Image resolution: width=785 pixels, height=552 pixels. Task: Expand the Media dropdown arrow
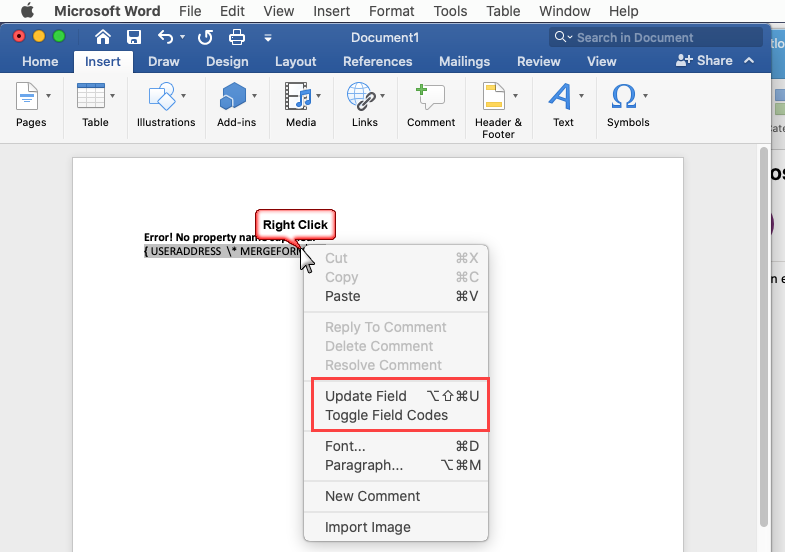[318, 96]
